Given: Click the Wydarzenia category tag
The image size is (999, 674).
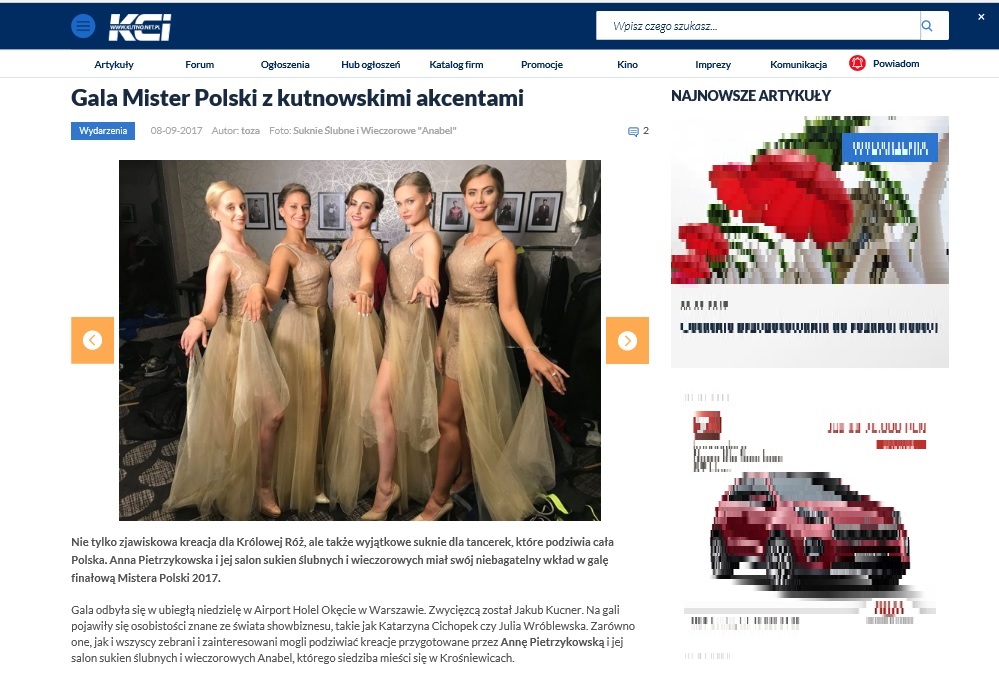Looking at the screenshot, I should pos(103,131).
